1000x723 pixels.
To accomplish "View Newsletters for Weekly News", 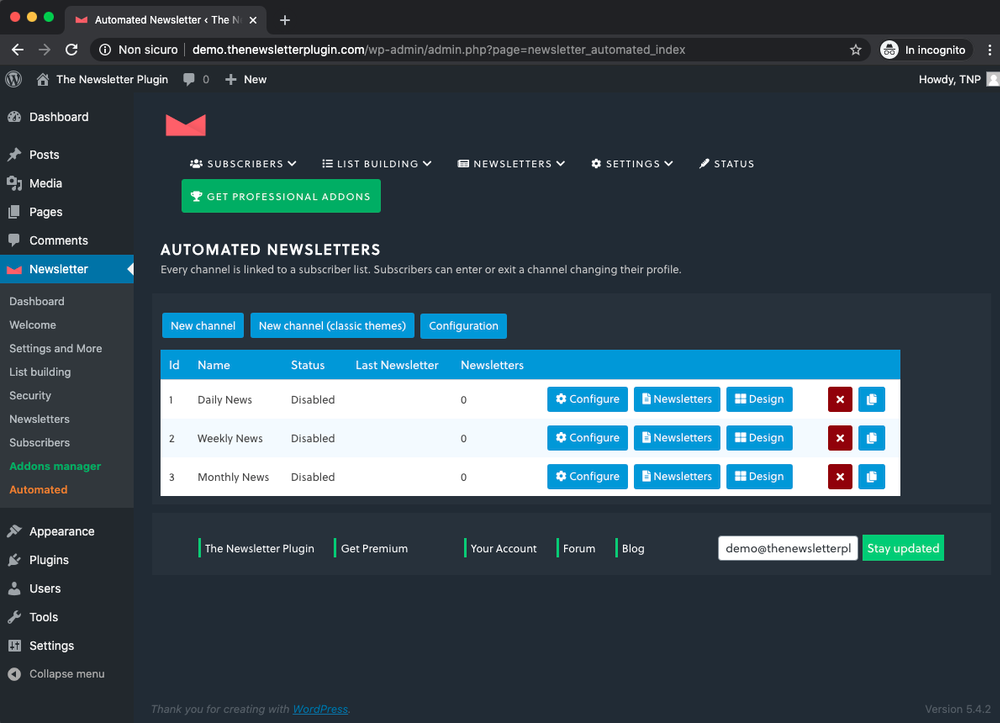I will click(677, 438).
